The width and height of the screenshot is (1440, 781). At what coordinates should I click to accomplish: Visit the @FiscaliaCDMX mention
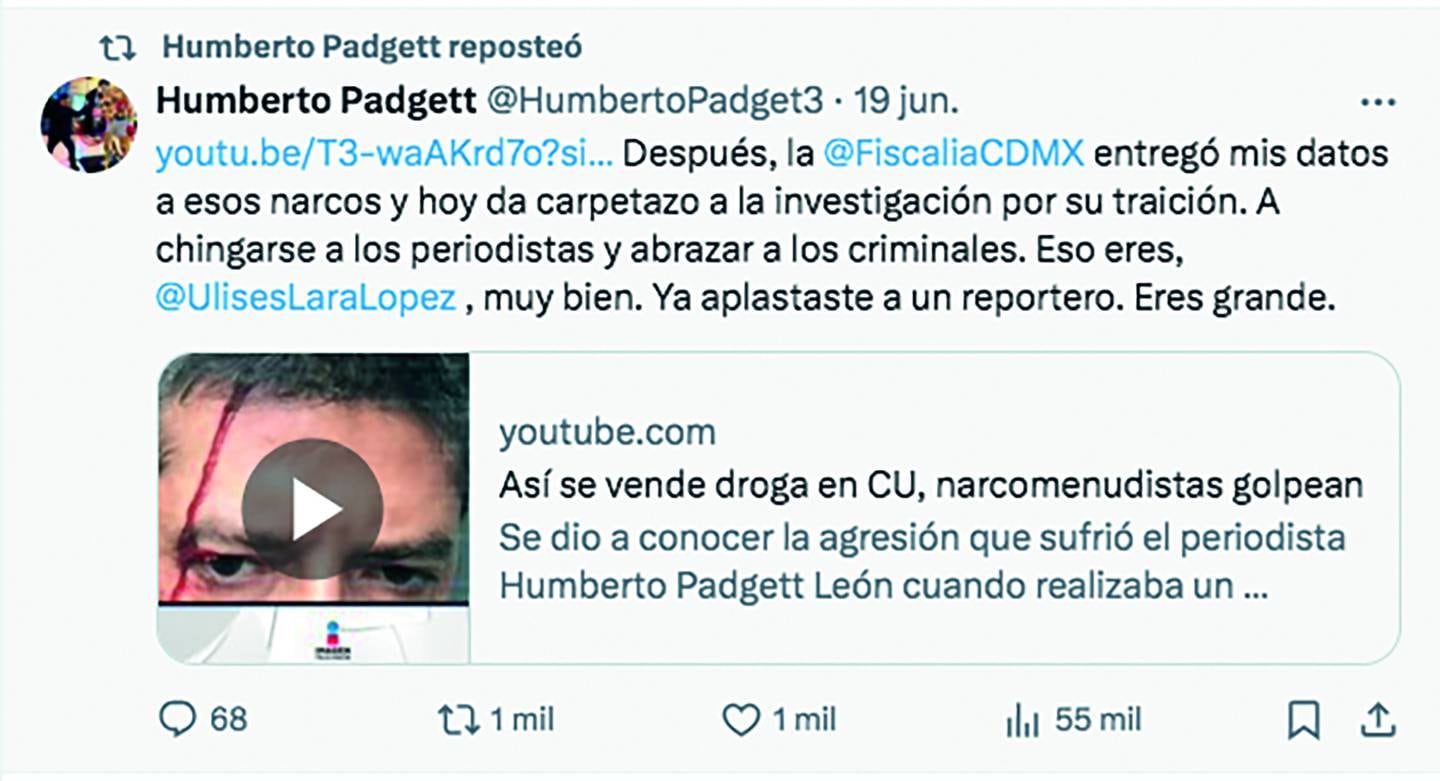coord(953,153)
